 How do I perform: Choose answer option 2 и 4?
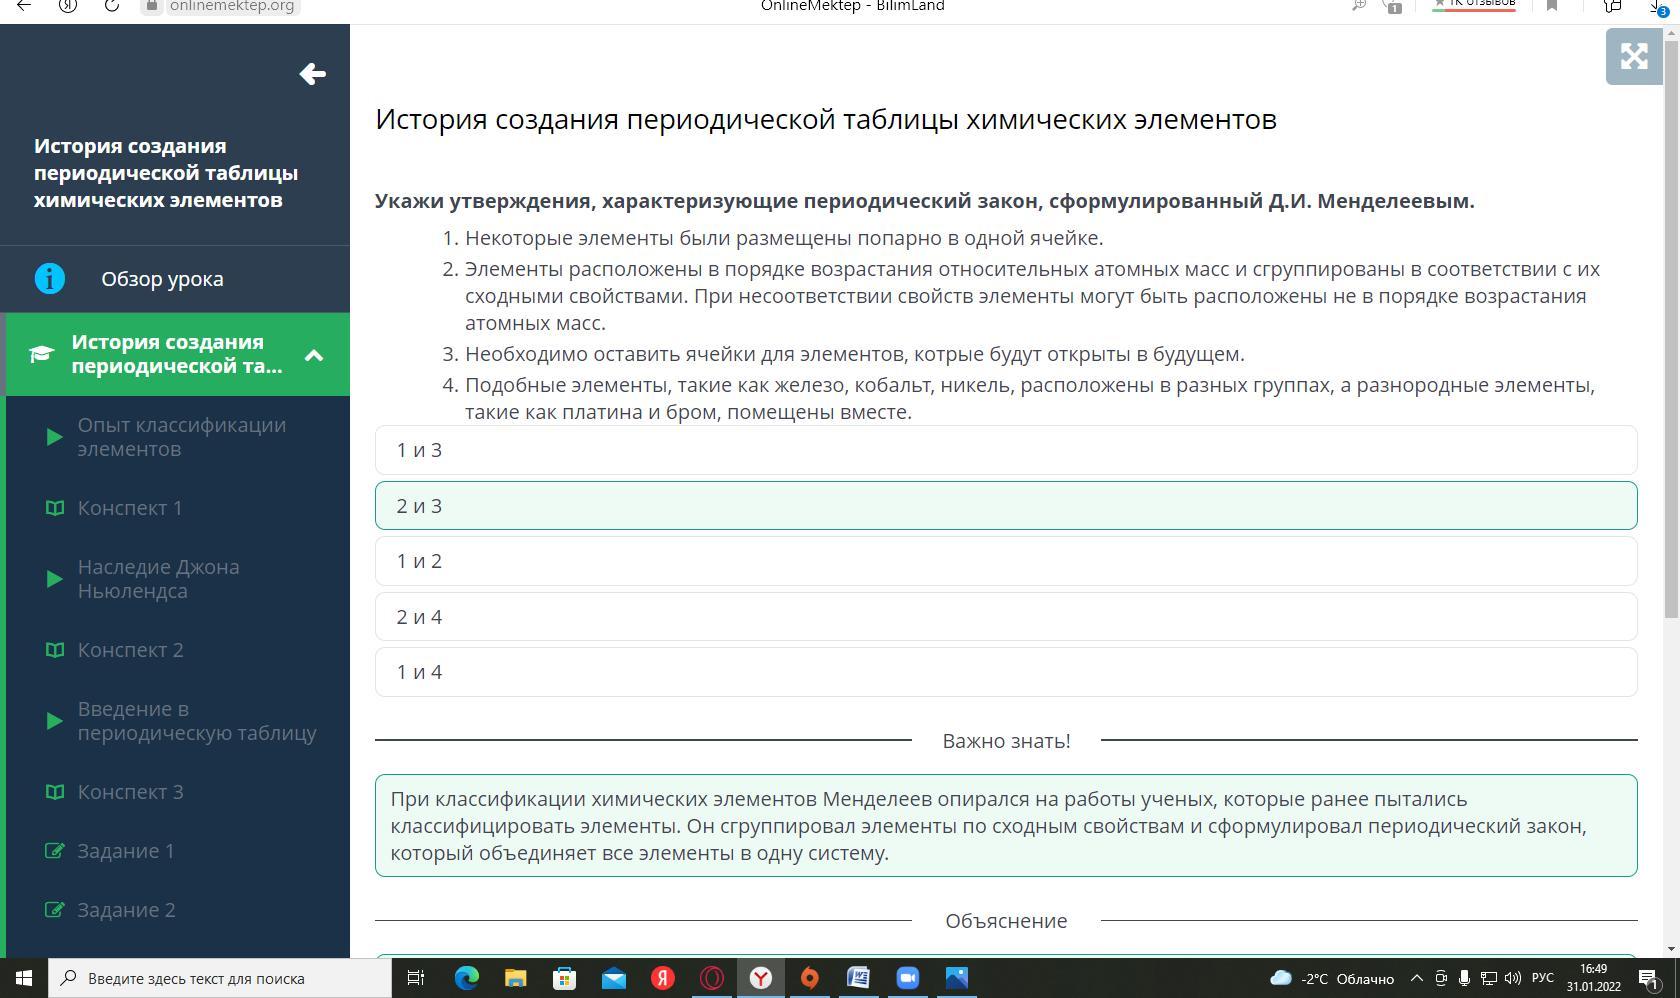point(1005,617)
